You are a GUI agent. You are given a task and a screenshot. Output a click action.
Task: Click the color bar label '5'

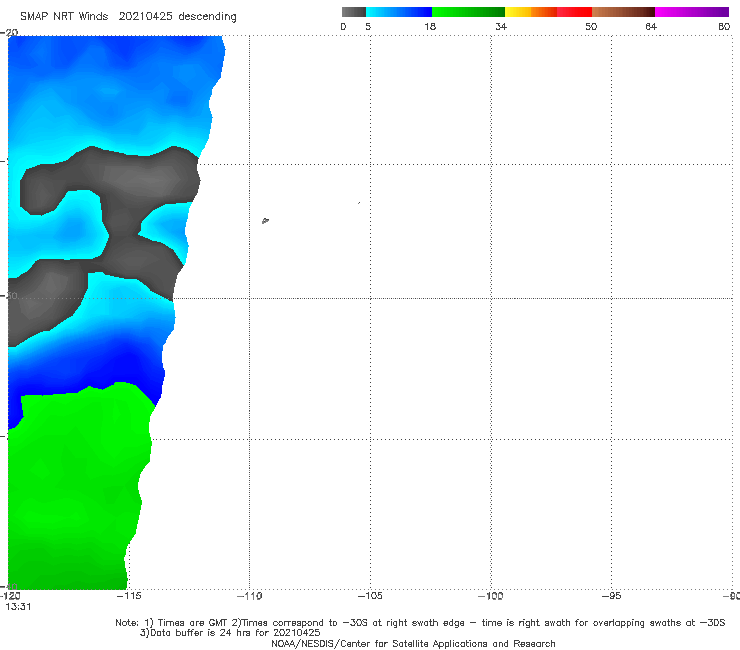[368, 27]
